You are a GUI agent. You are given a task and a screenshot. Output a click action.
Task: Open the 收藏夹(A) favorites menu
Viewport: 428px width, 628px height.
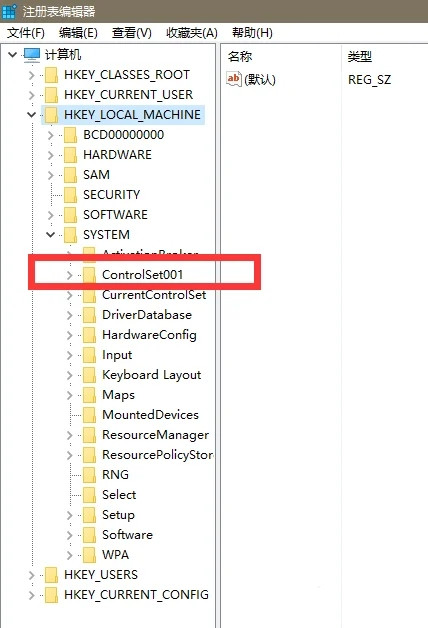[x=192, y=33]
